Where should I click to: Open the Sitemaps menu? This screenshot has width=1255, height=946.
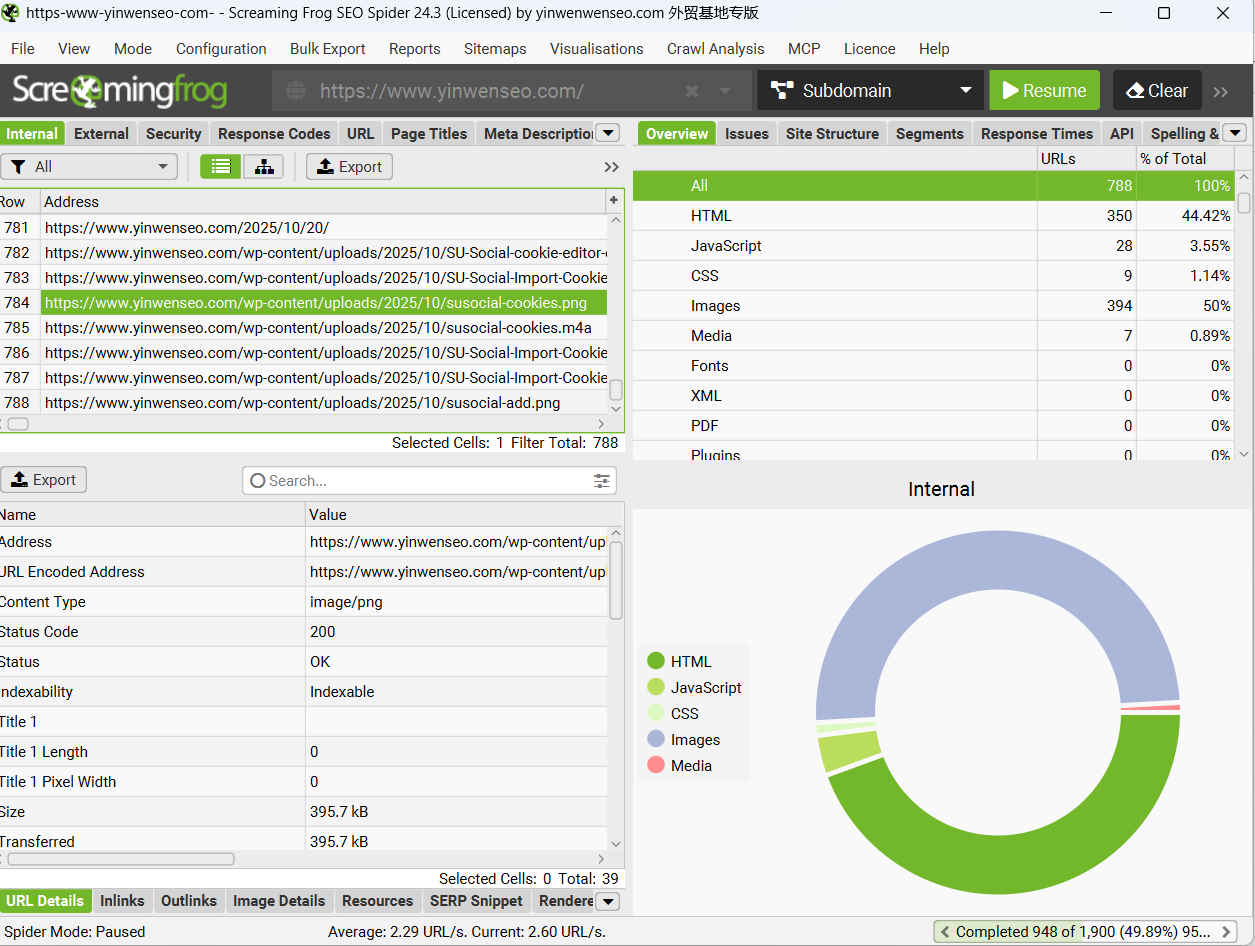point(495,49)
